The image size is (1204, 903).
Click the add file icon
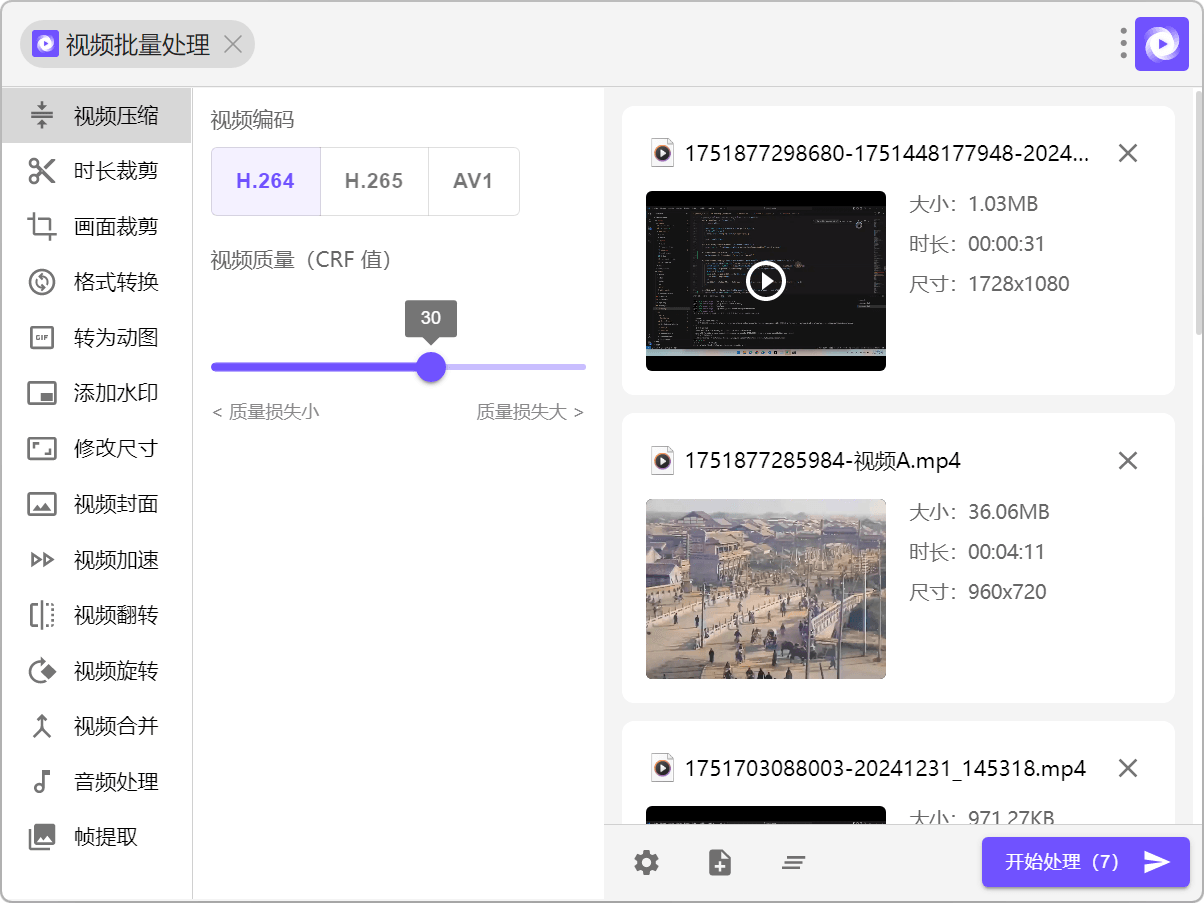click(x=720, y=862)
